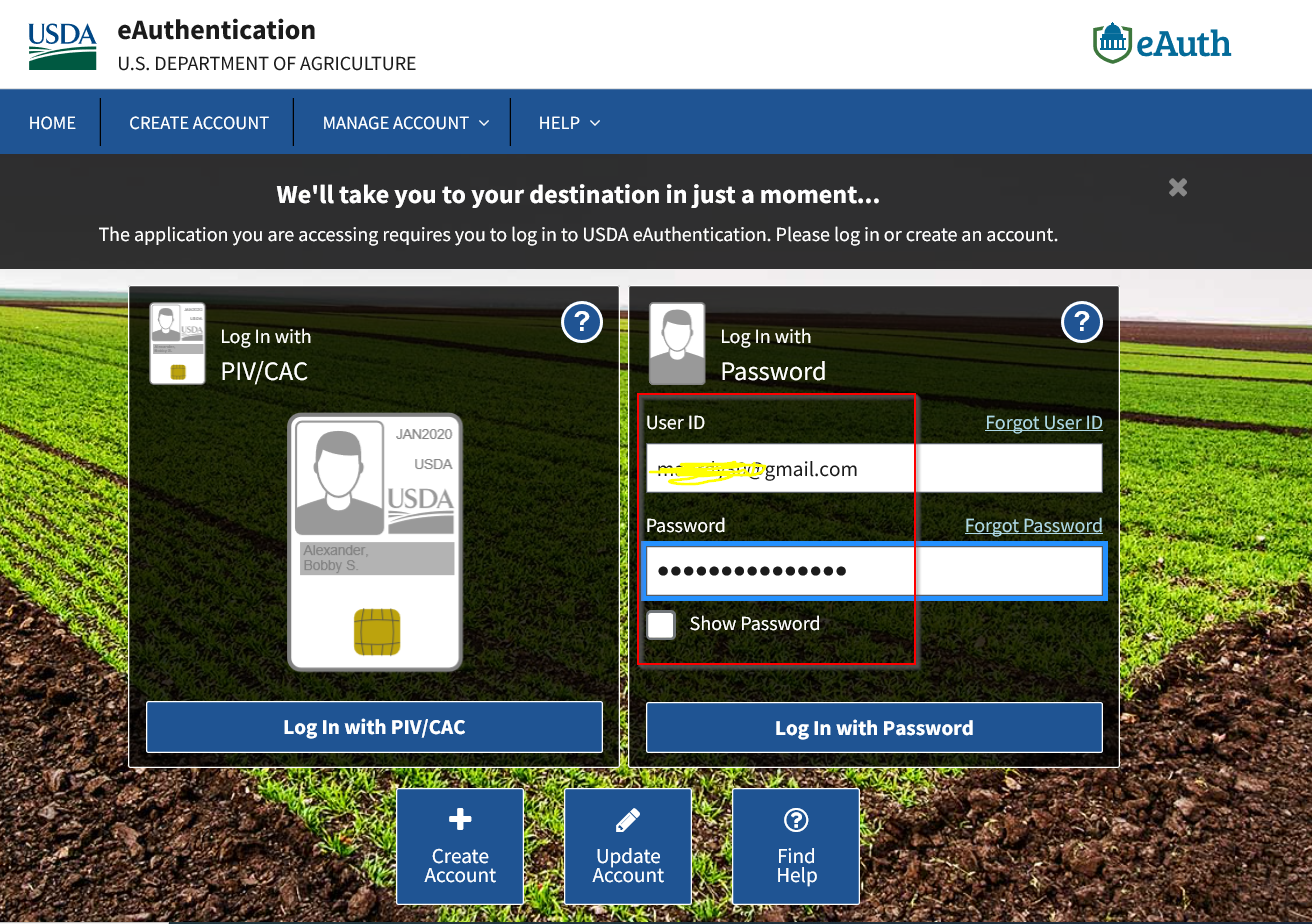
Task: Expand the Manage Account menu
Action: click(406, 123)
